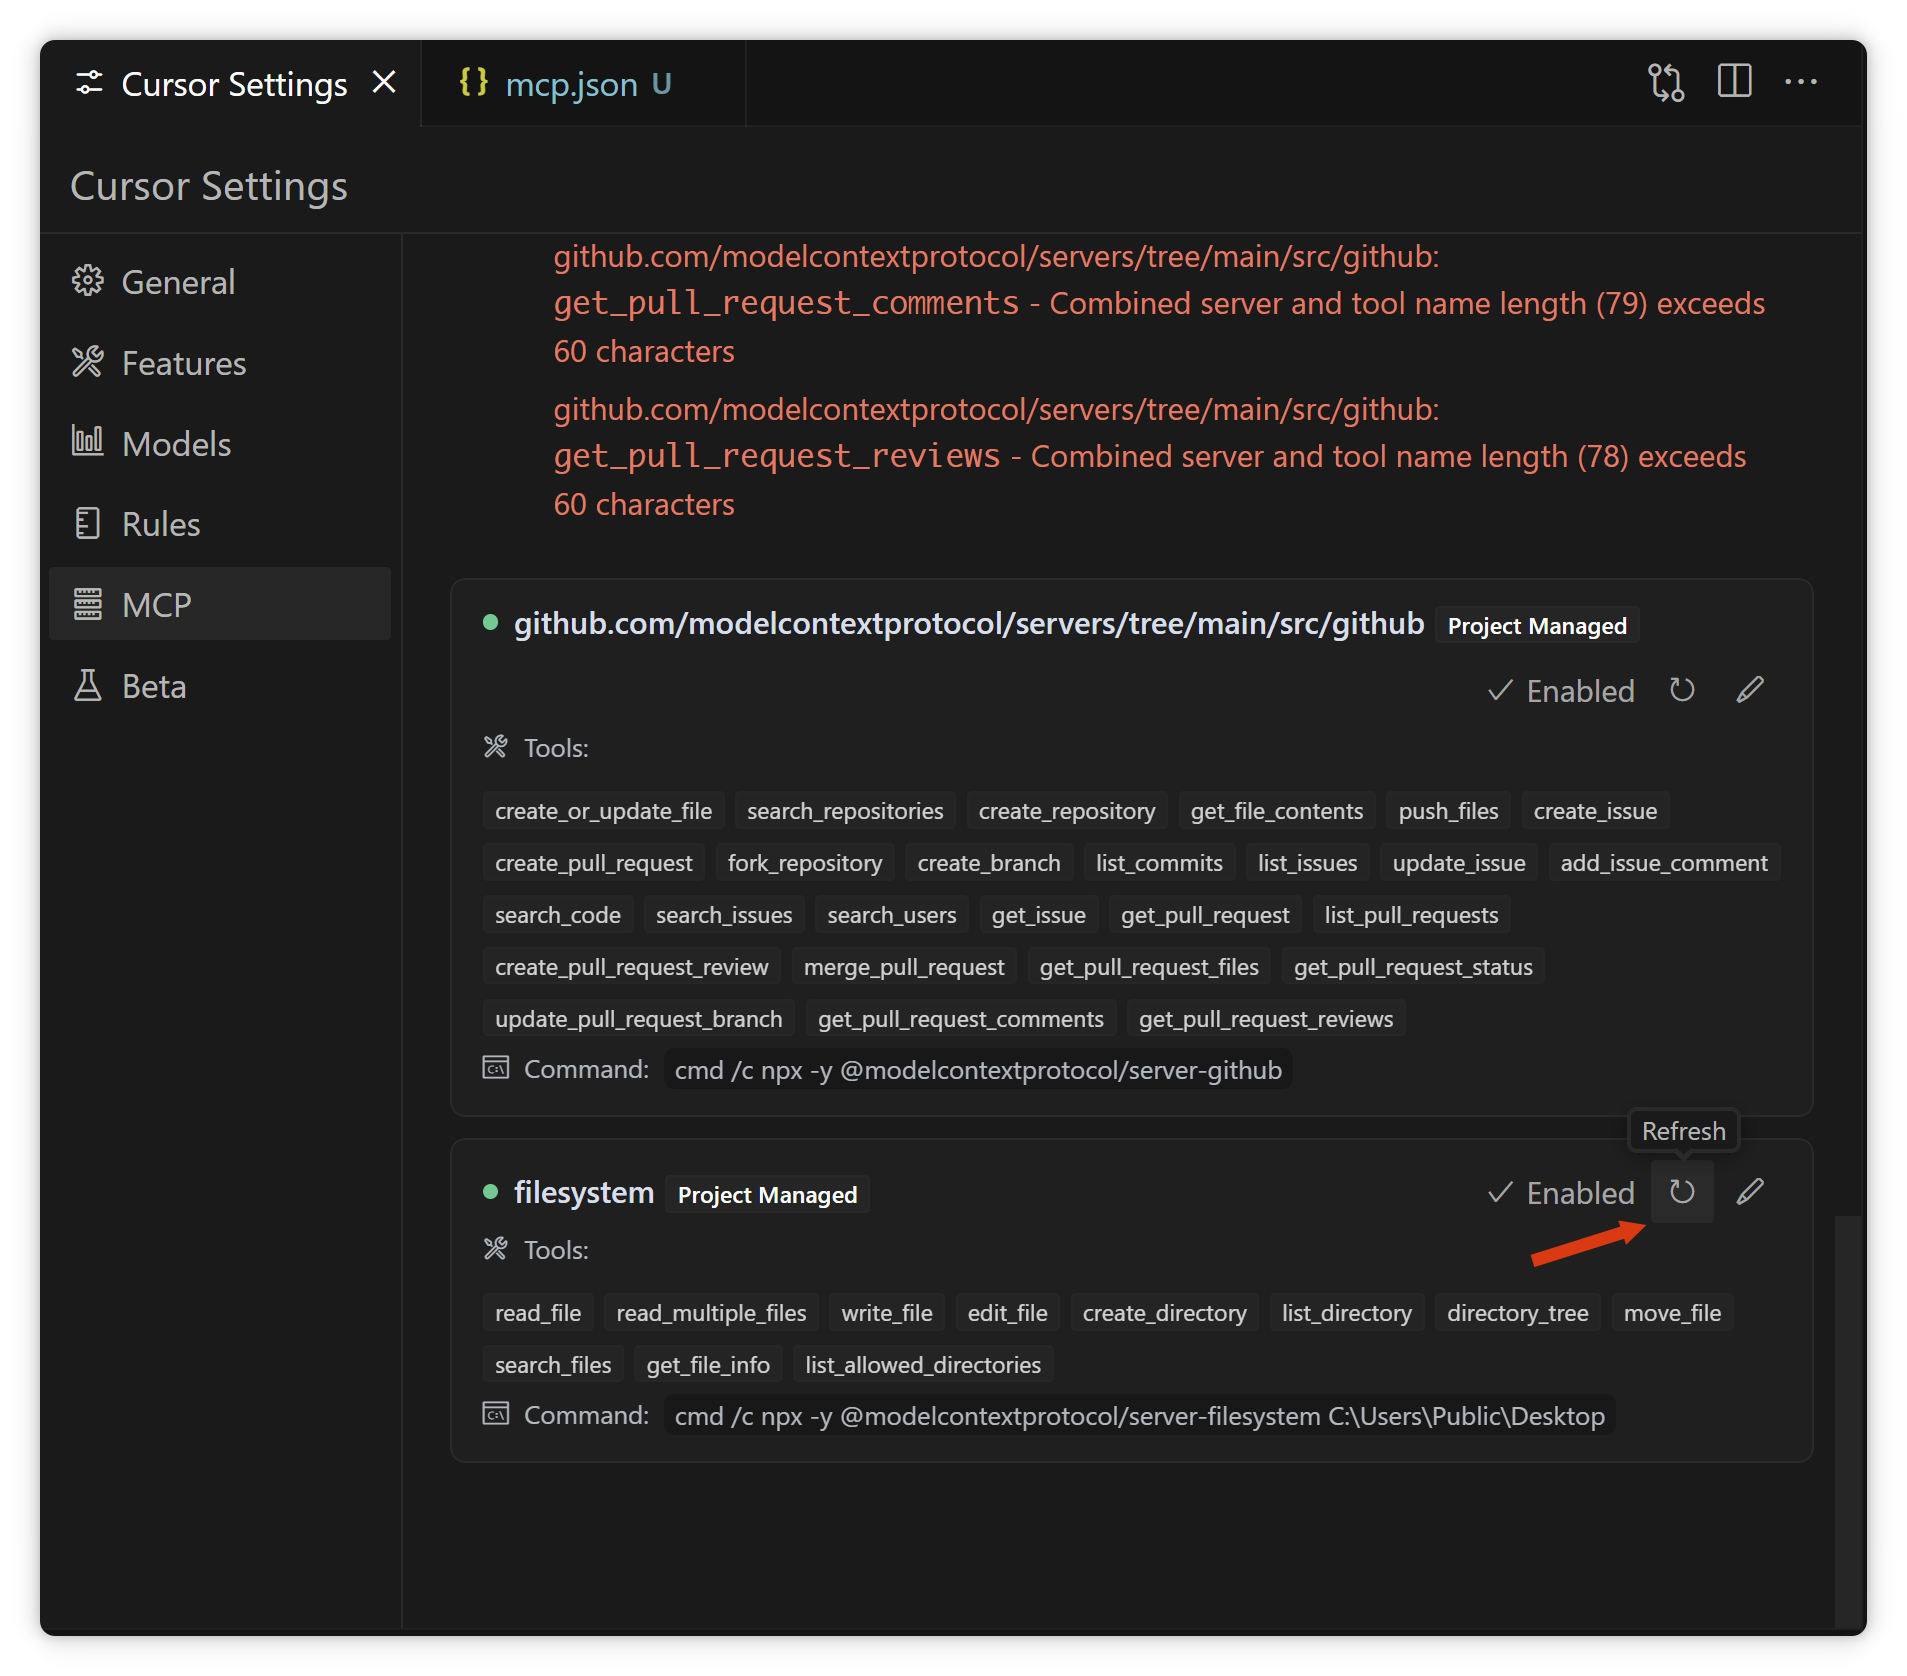1907x1676 pixels.
Task: Open the more actions ellipsis menu
Action: tap(1800, 82)
